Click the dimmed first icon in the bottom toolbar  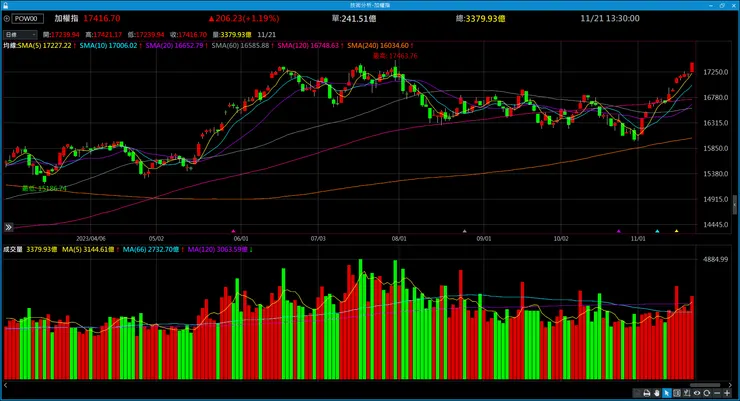[x=637, y=393]
